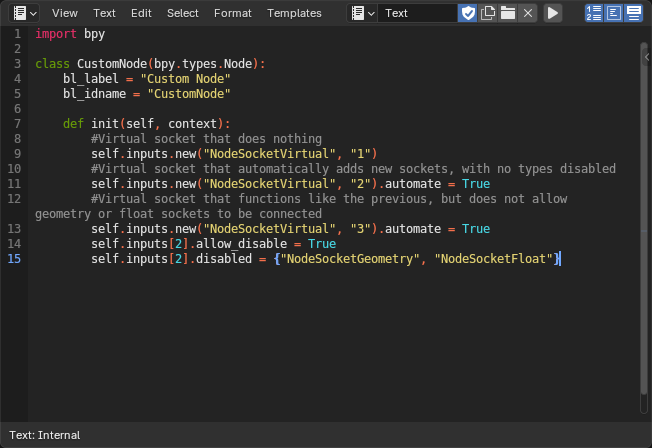This screenshot has height=448, width=652.
Task: Open the Format menu
Action: (232, 13)
